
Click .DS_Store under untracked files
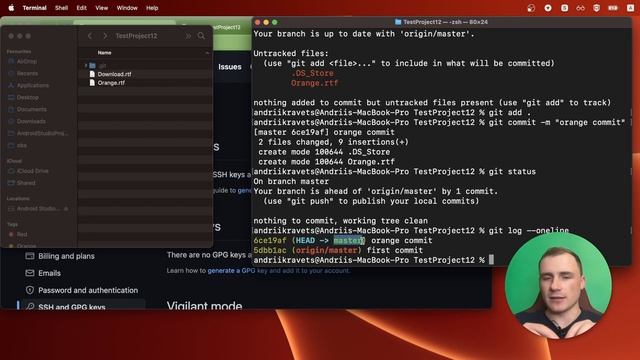click(312, 73)
